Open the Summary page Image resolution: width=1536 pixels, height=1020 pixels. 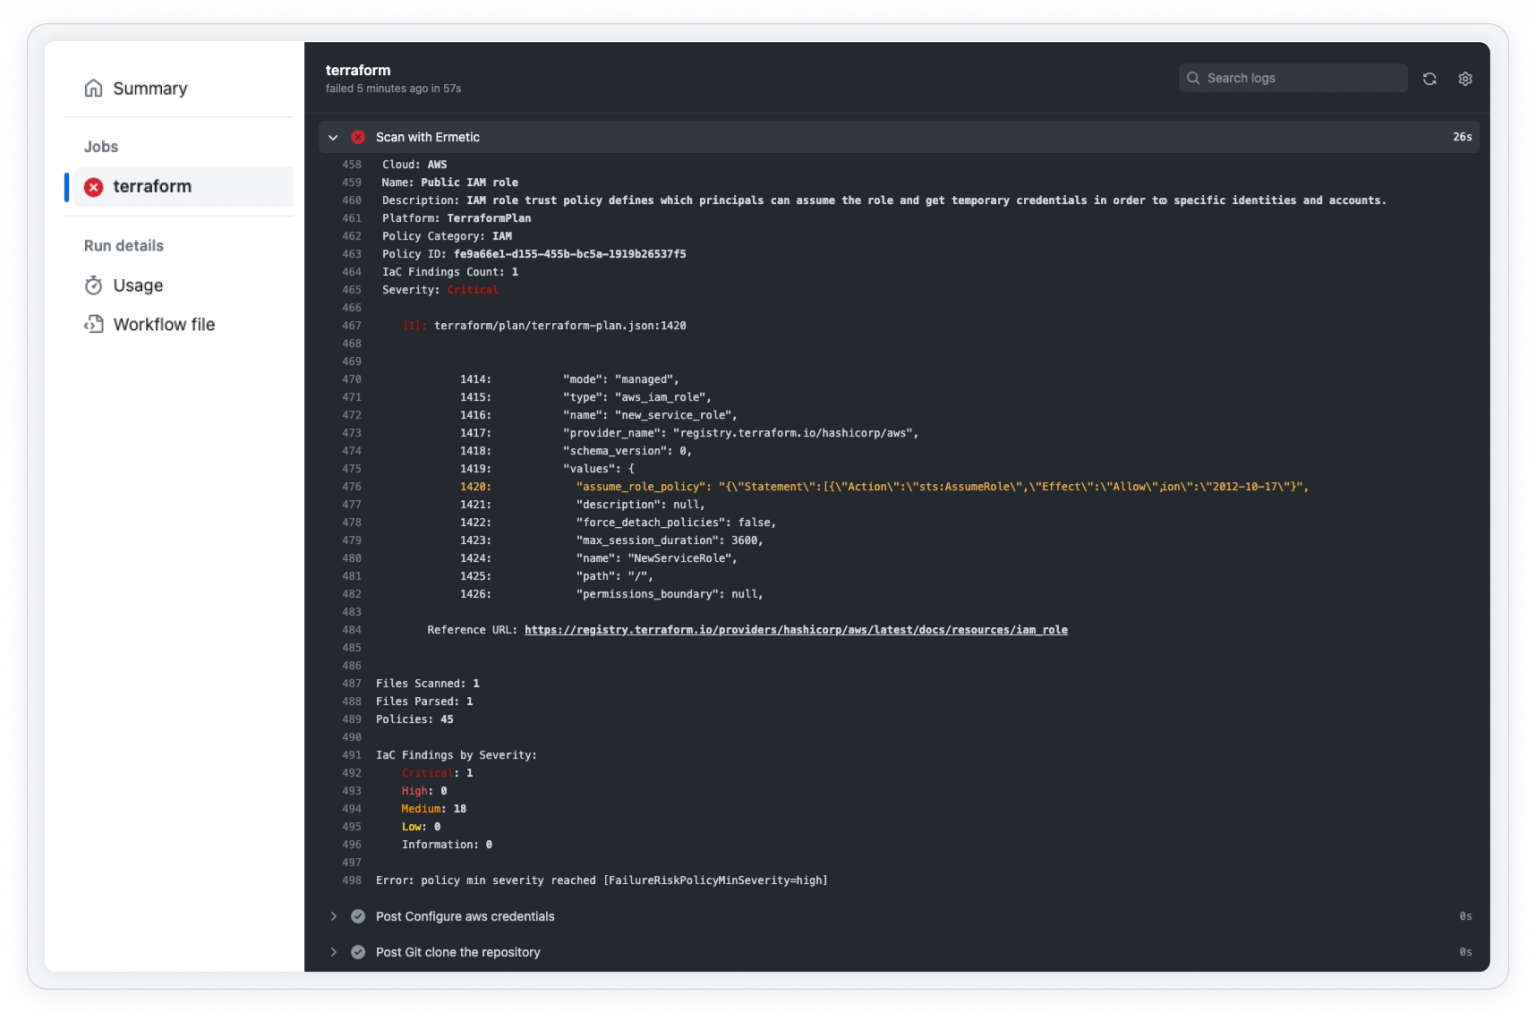pyautogui.click(x=150, y=88)
